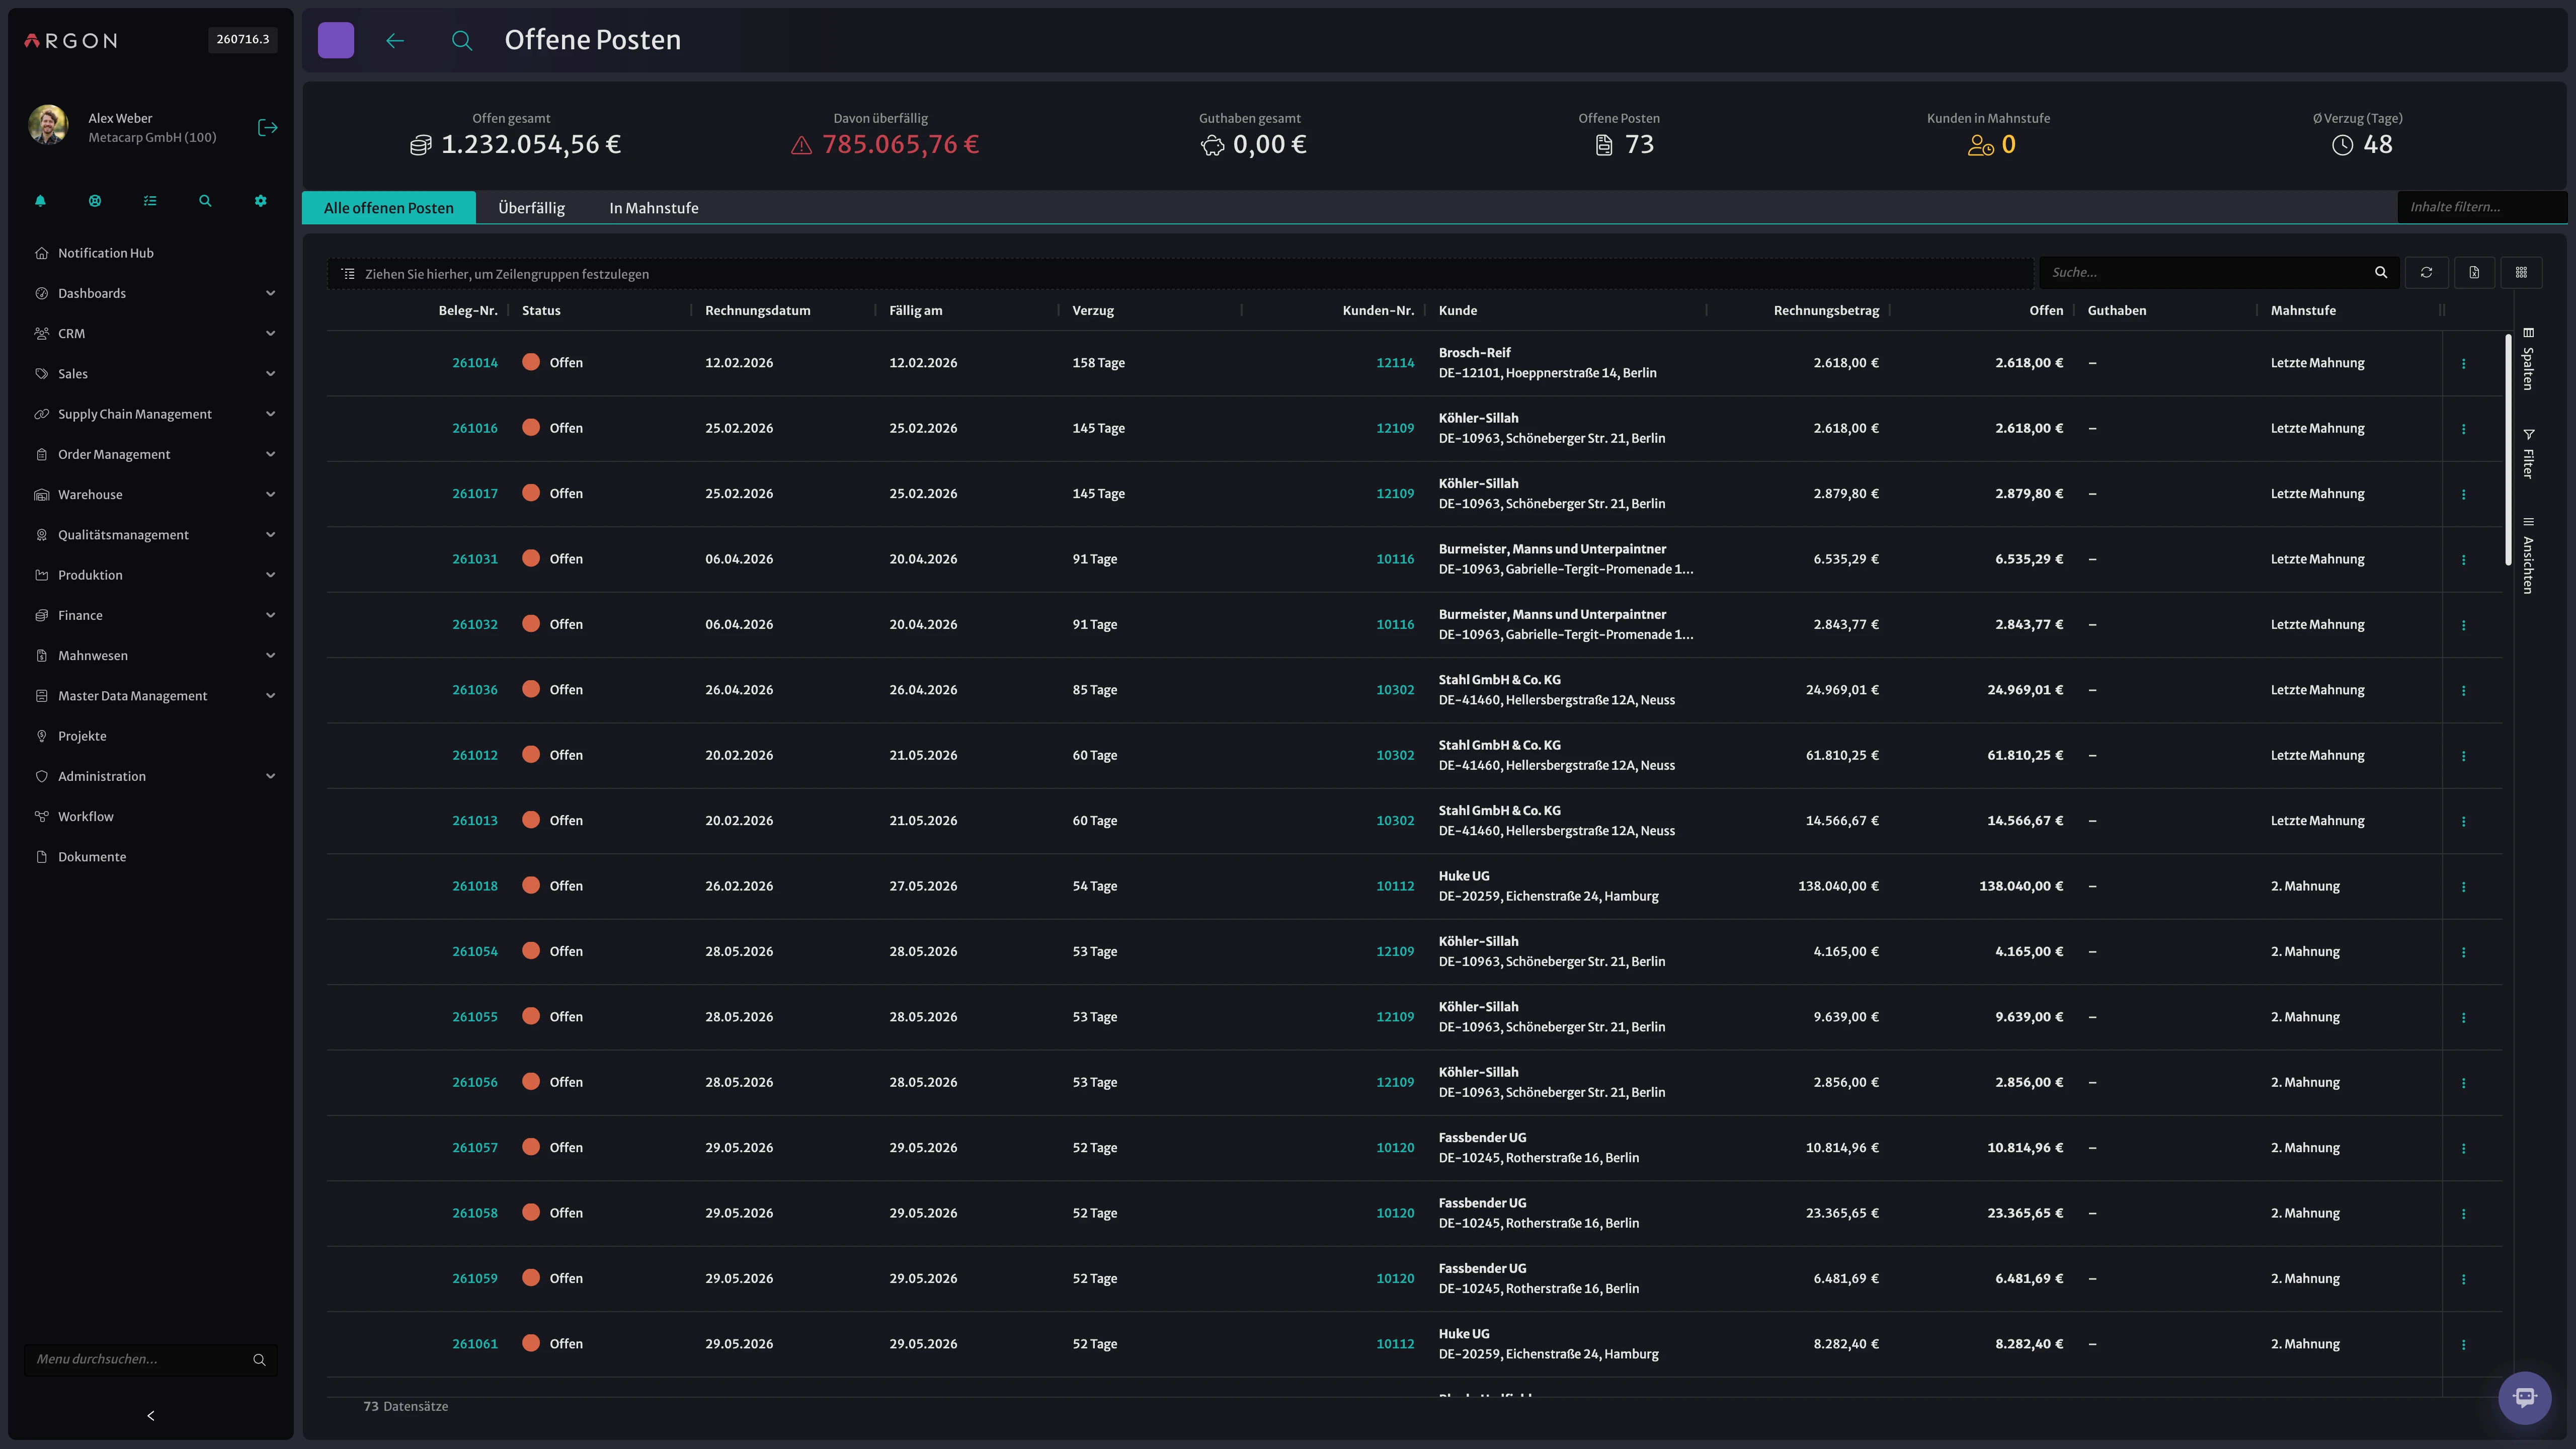Open the row menu for Beleg 261014
Viewport: 2576px width, 1449px height.
pyautogui.click(x=2463, y=363)
